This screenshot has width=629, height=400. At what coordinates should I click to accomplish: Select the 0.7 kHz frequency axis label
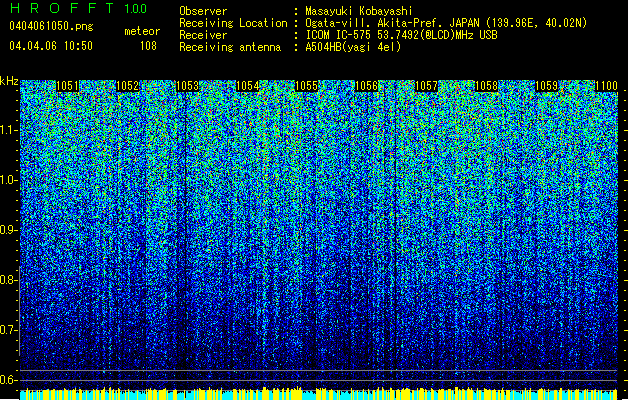[x=9, y=329]
